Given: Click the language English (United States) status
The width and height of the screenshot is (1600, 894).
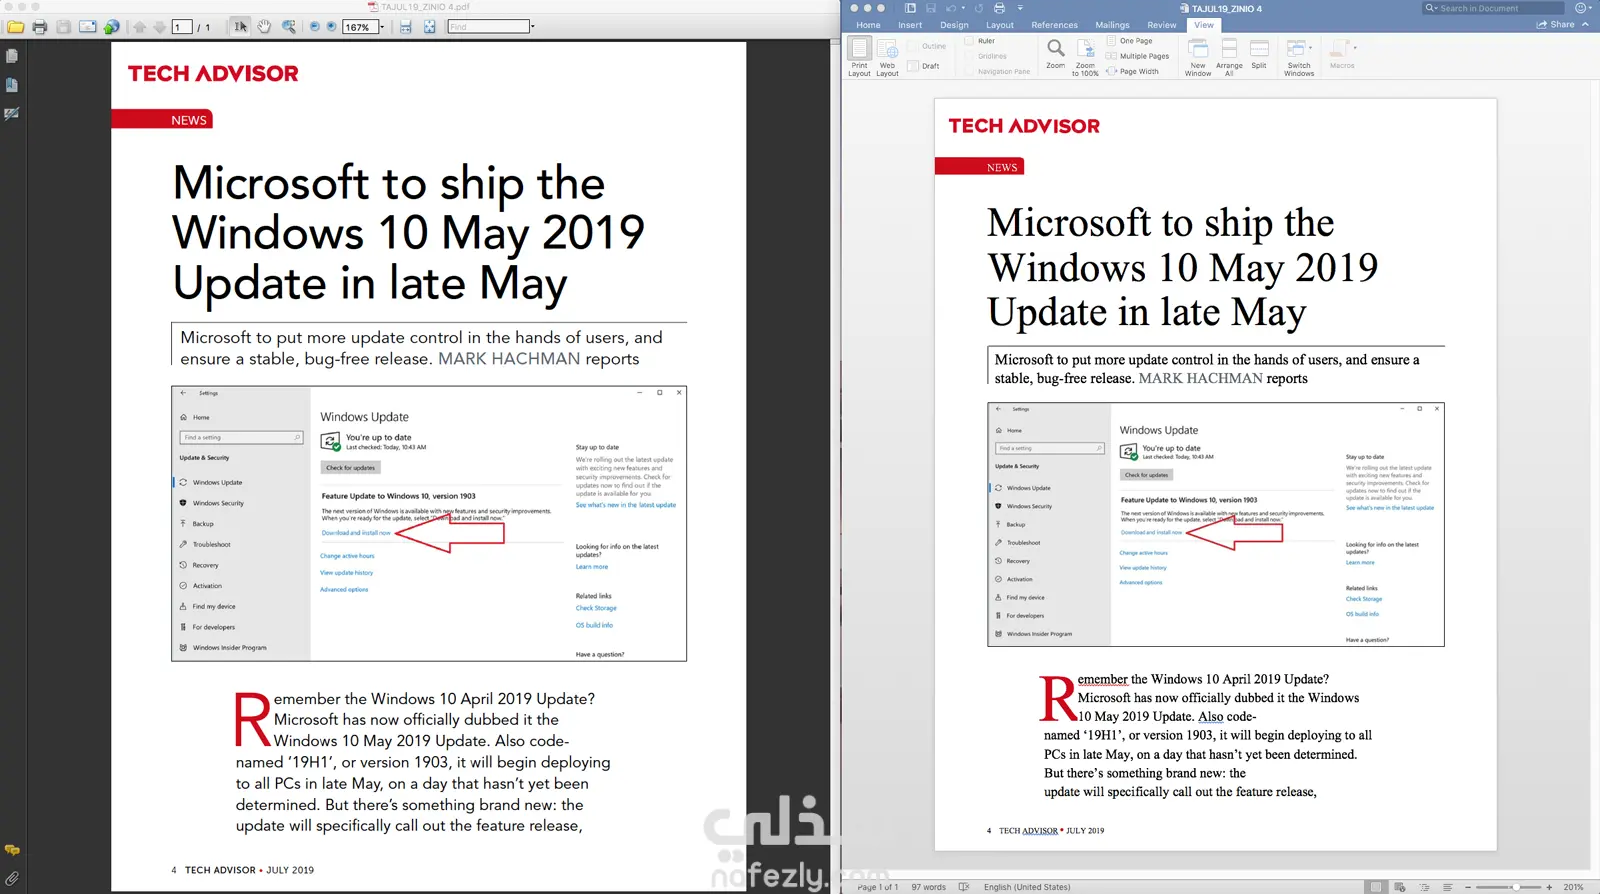Looking at the screenshot, I should coord(1027,887).
